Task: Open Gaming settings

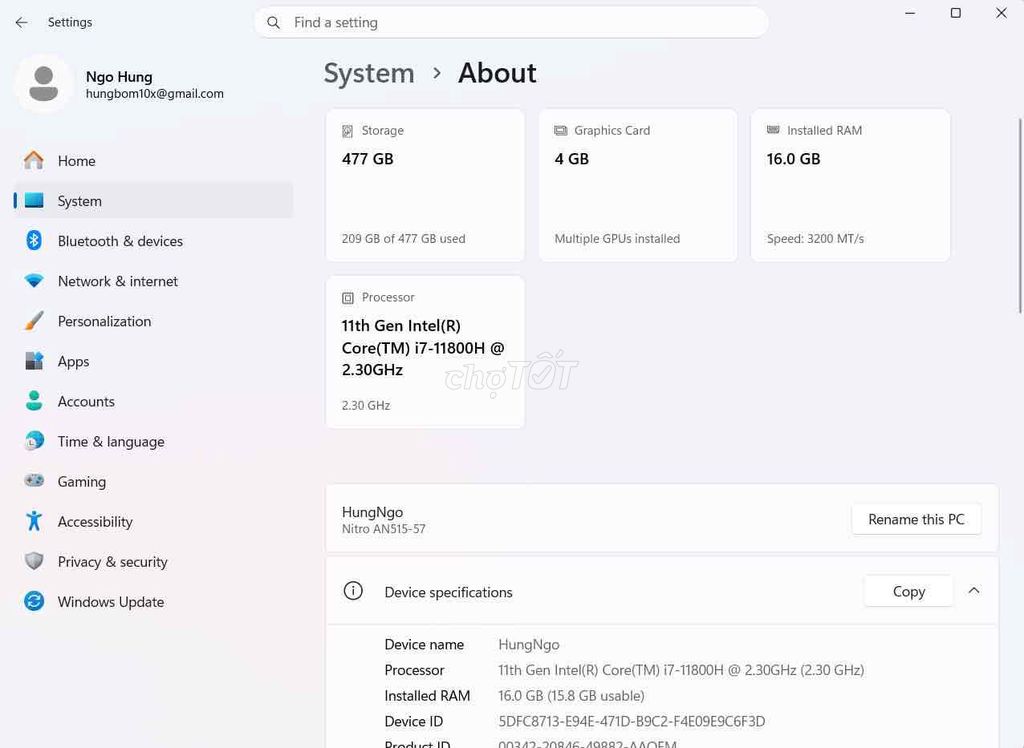Action: coord(153,481)
